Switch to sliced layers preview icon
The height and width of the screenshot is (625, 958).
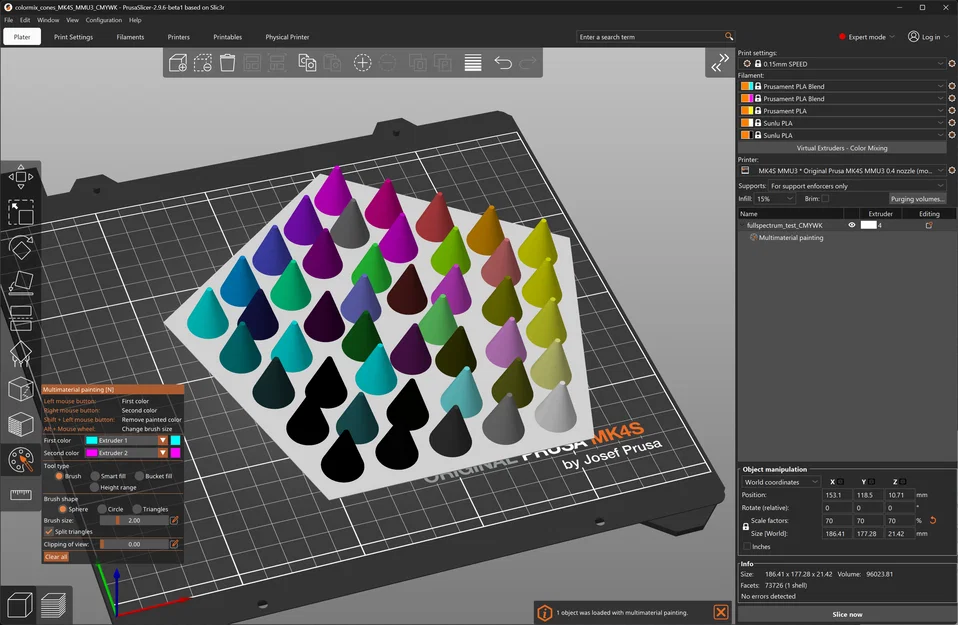(x=54, y=605)
